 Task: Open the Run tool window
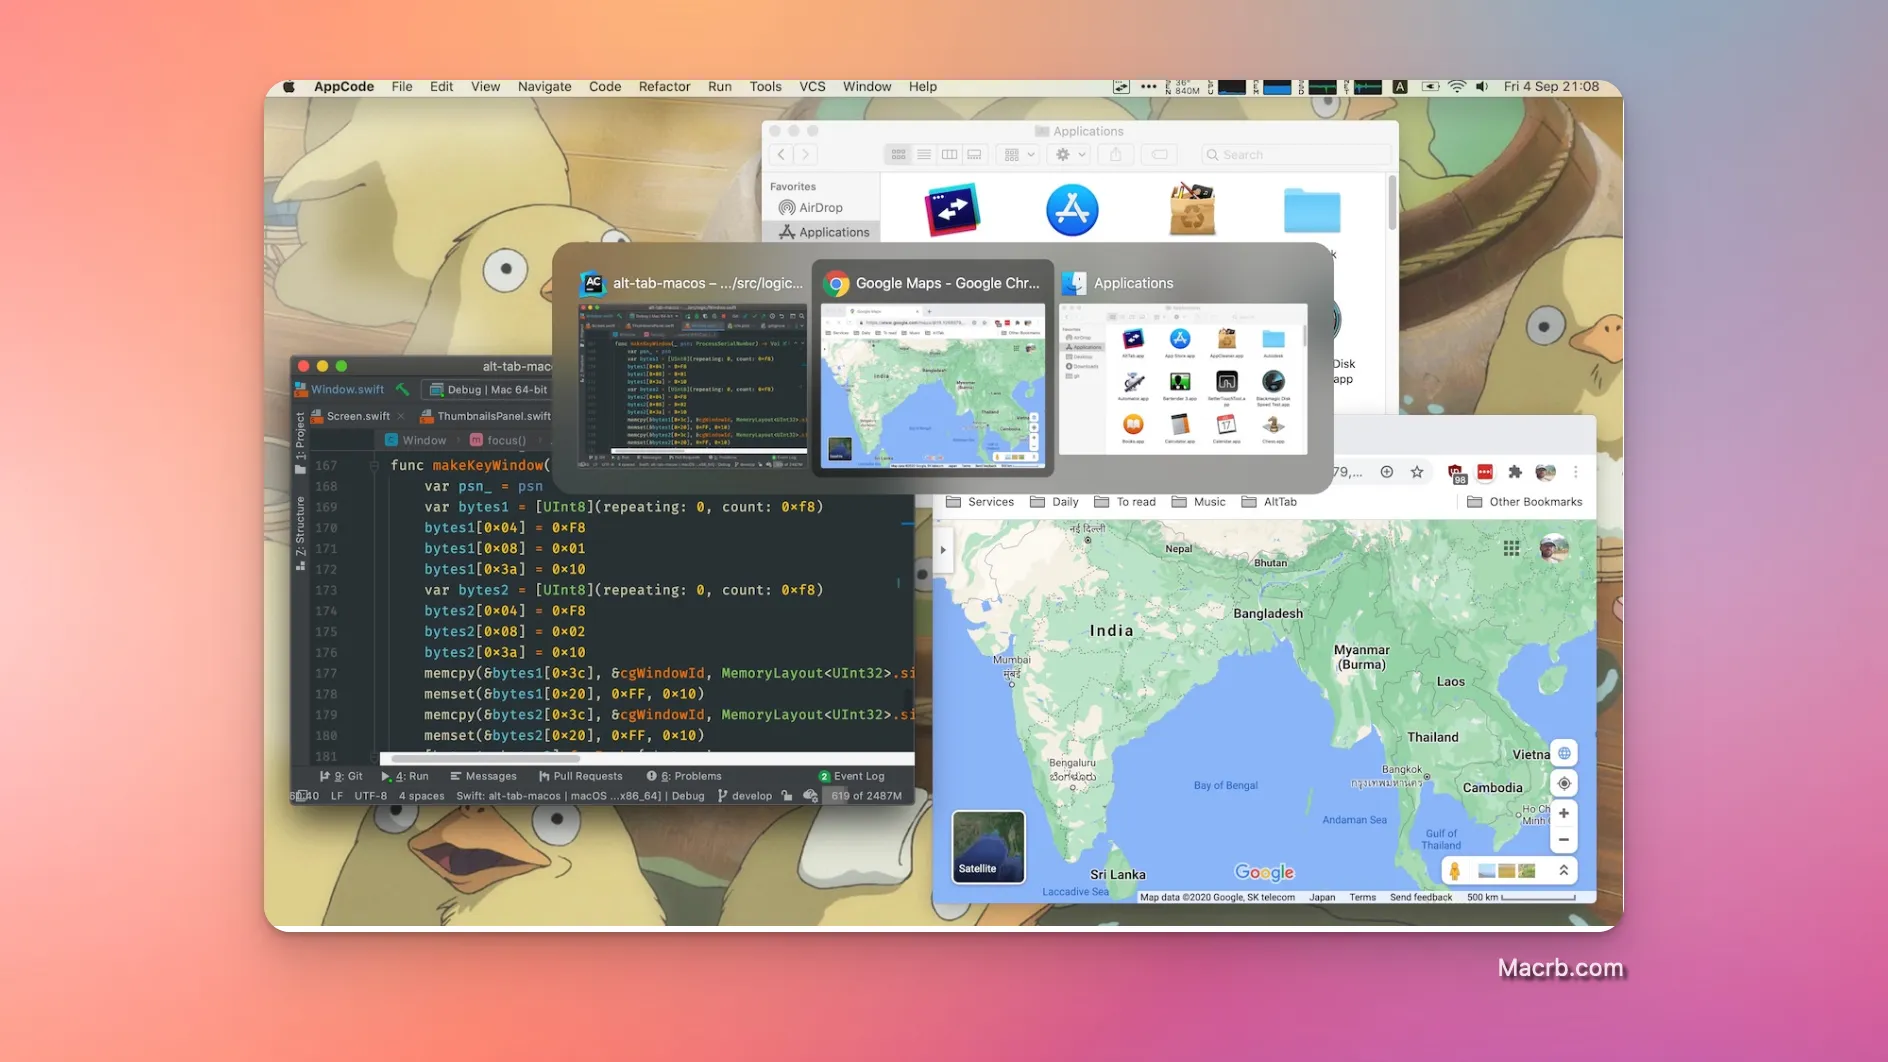tap(405, 776)
